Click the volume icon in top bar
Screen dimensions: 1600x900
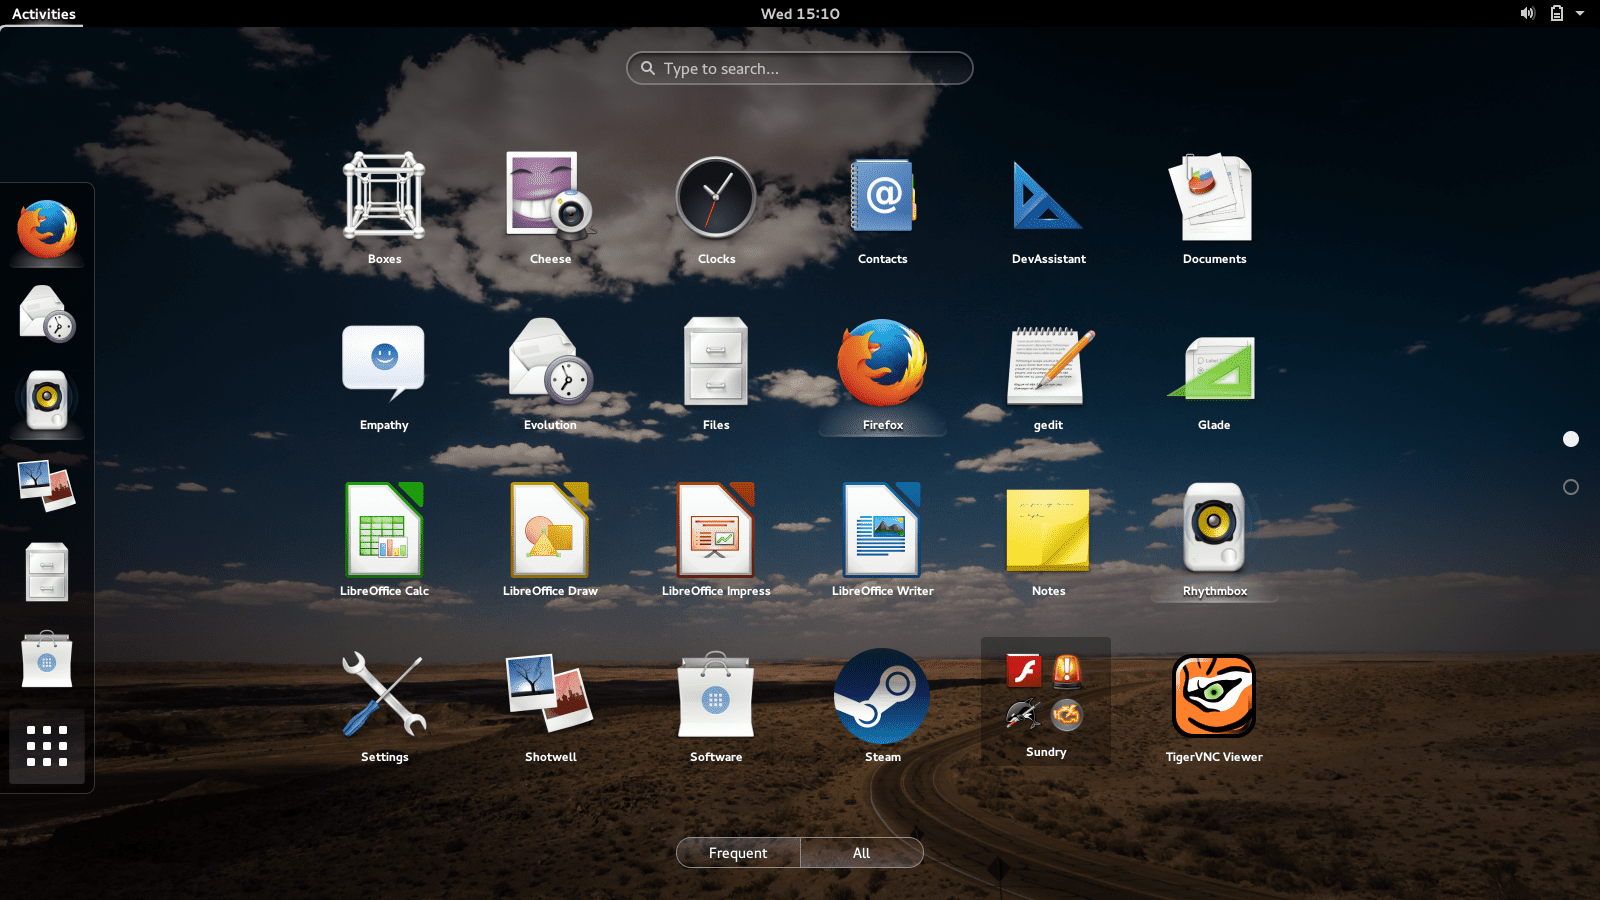tap(1527, 13)
